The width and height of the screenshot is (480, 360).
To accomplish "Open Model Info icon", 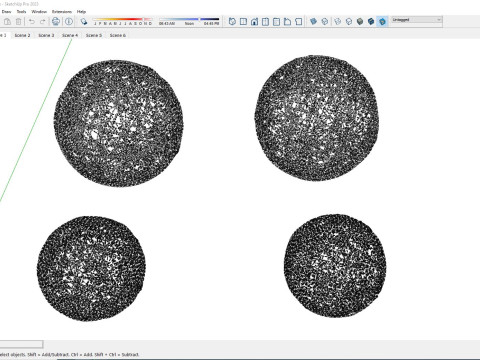I will point(69,22).
